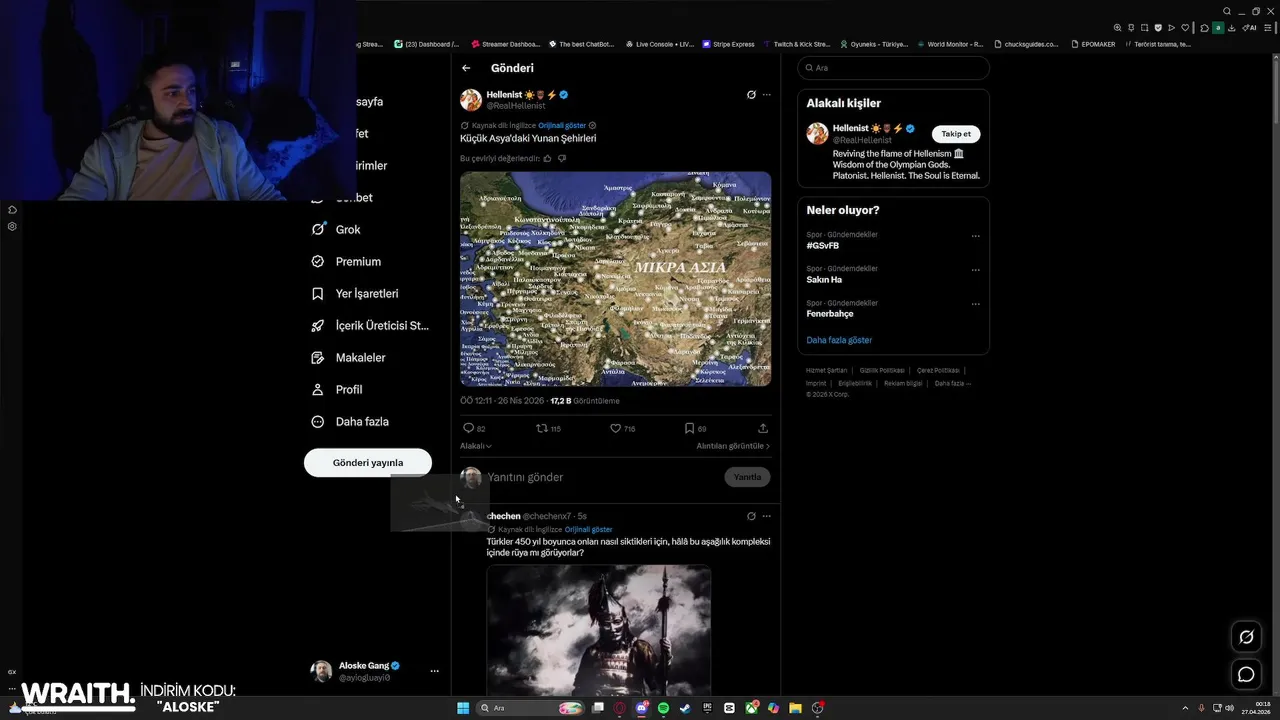
Task: Open the Sakın Ha trend
Action: coord(824,279)
